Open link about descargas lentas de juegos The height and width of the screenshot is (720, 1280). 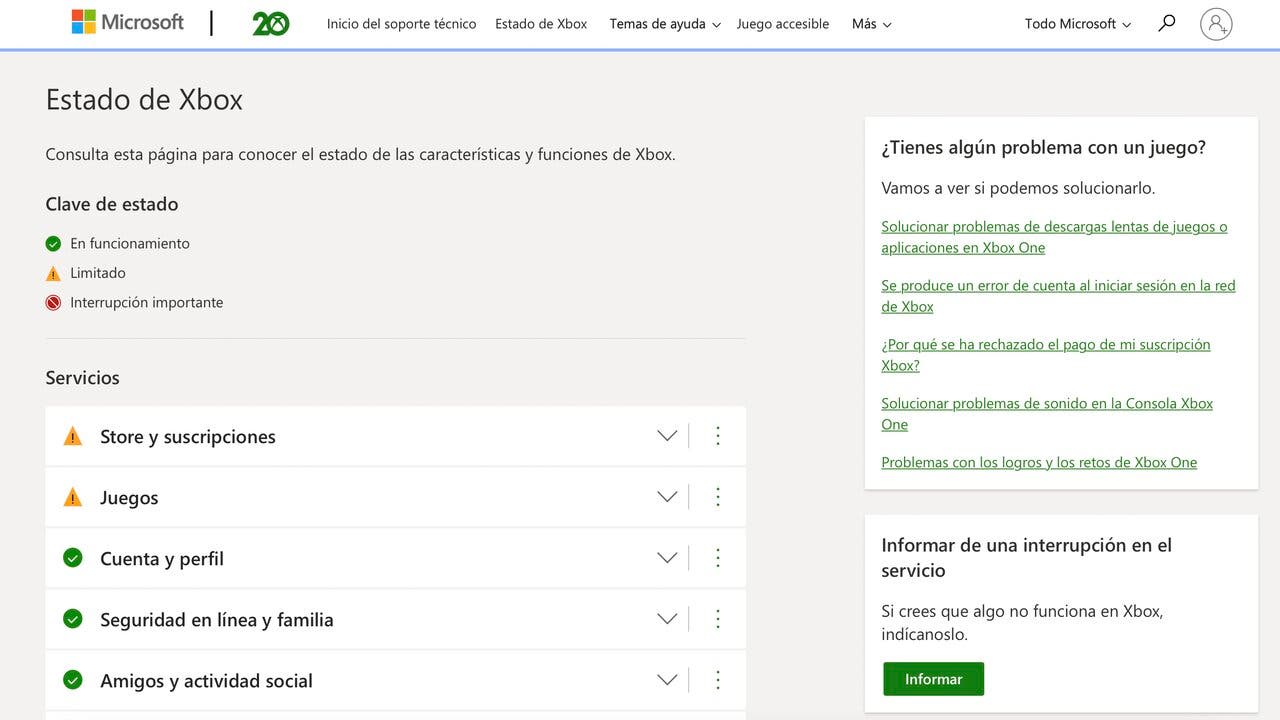coord(1054,237)
